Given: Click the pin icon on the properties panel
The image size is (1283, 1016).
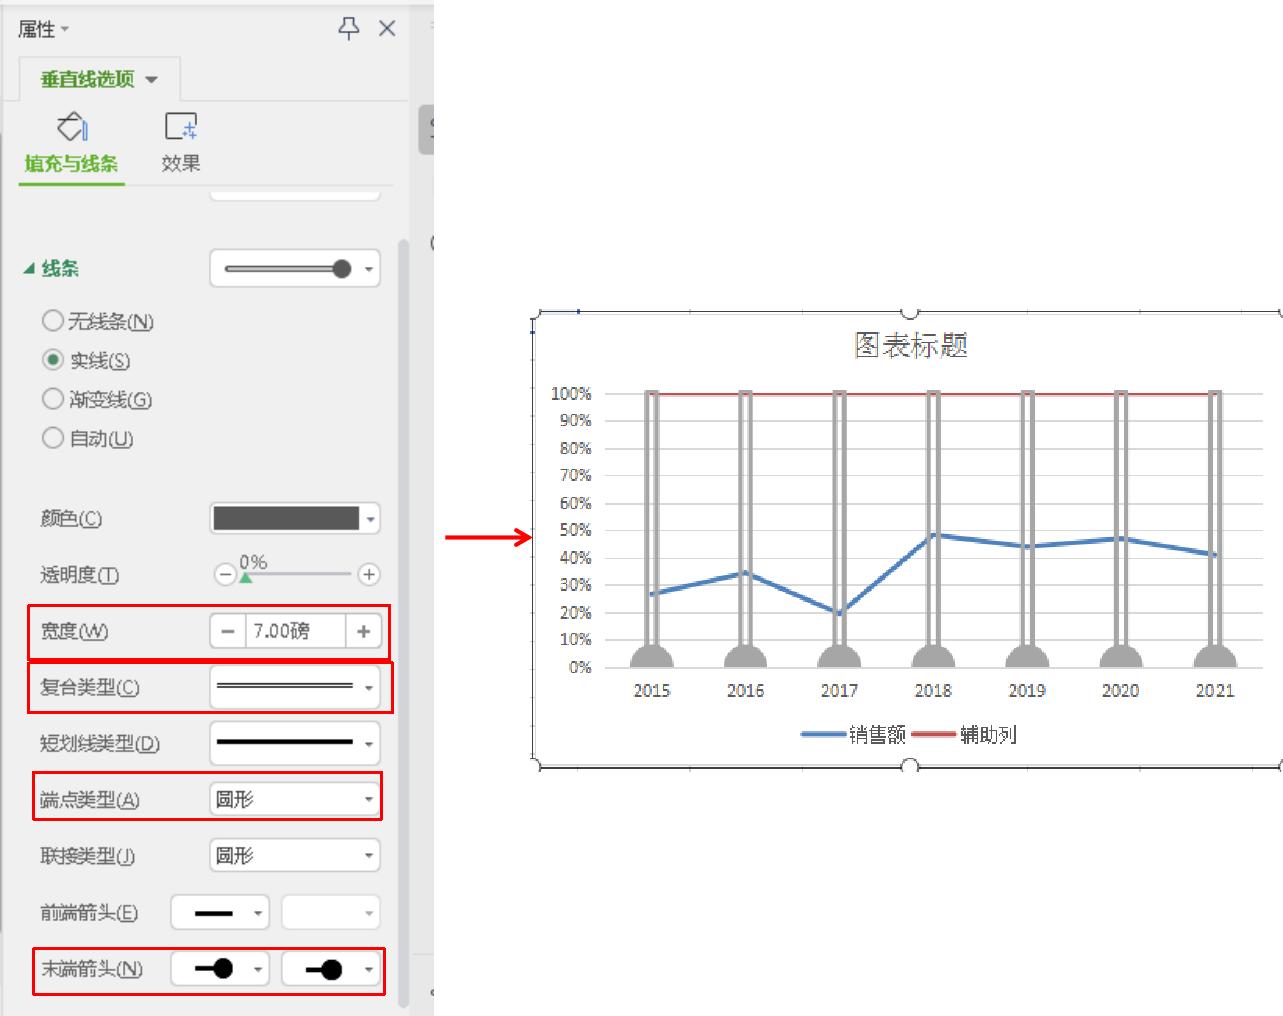Looking at the screenshot, I should pyautogui.click(x=348, y=29).
